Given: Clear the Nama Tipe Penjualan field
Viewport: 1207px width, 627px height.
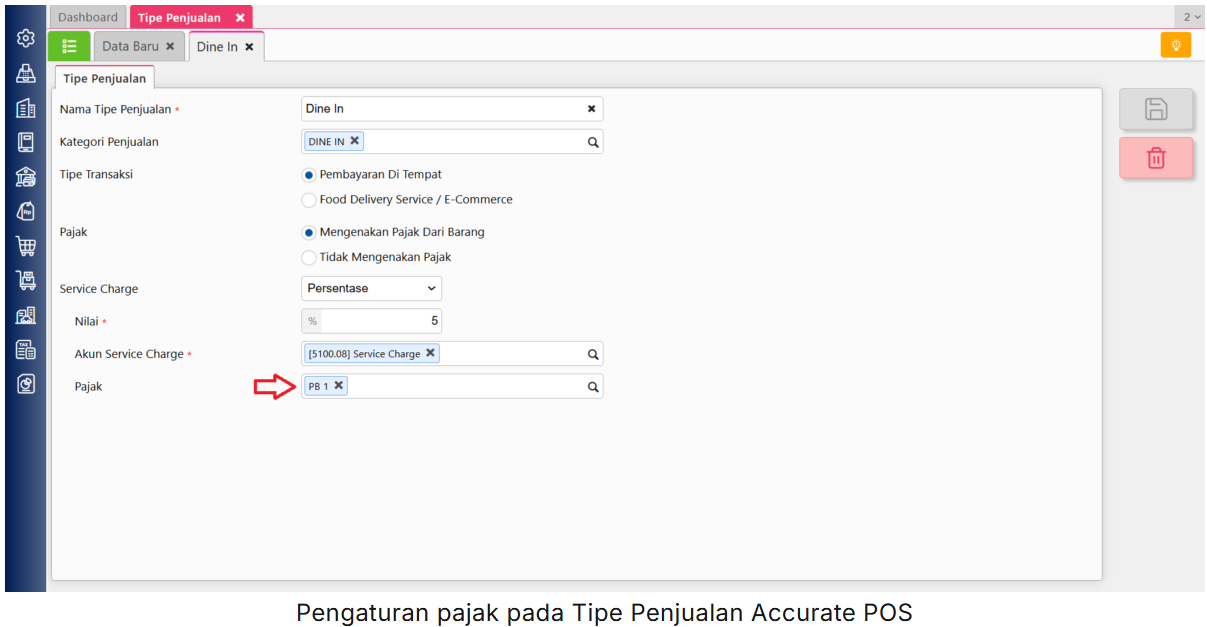Looking at the screenshot, I should (591, 109).
